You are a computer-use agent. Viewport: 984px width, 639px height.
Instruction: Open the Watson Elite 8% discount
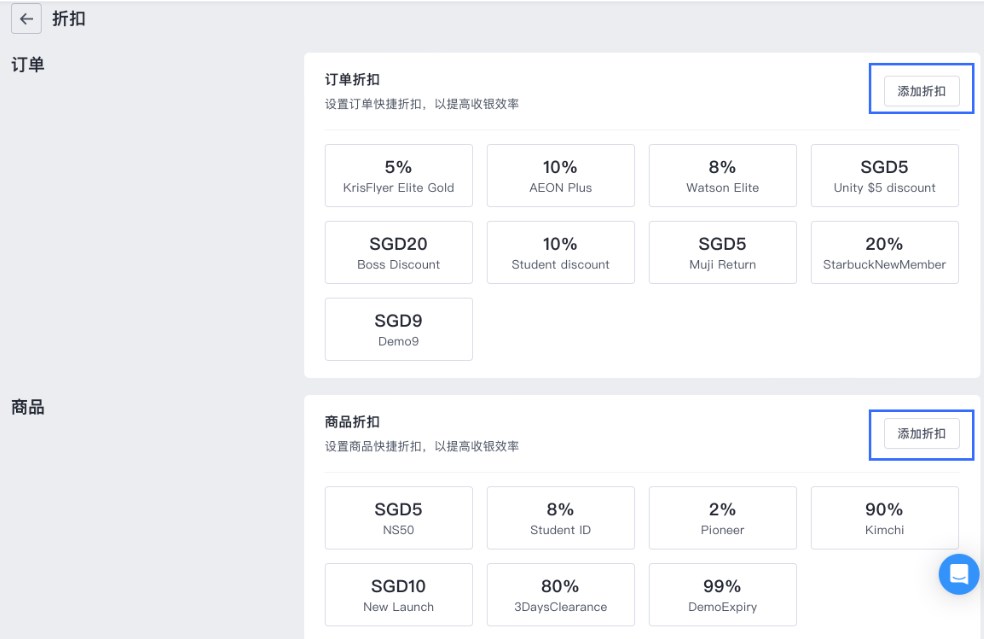coord(722,175)
